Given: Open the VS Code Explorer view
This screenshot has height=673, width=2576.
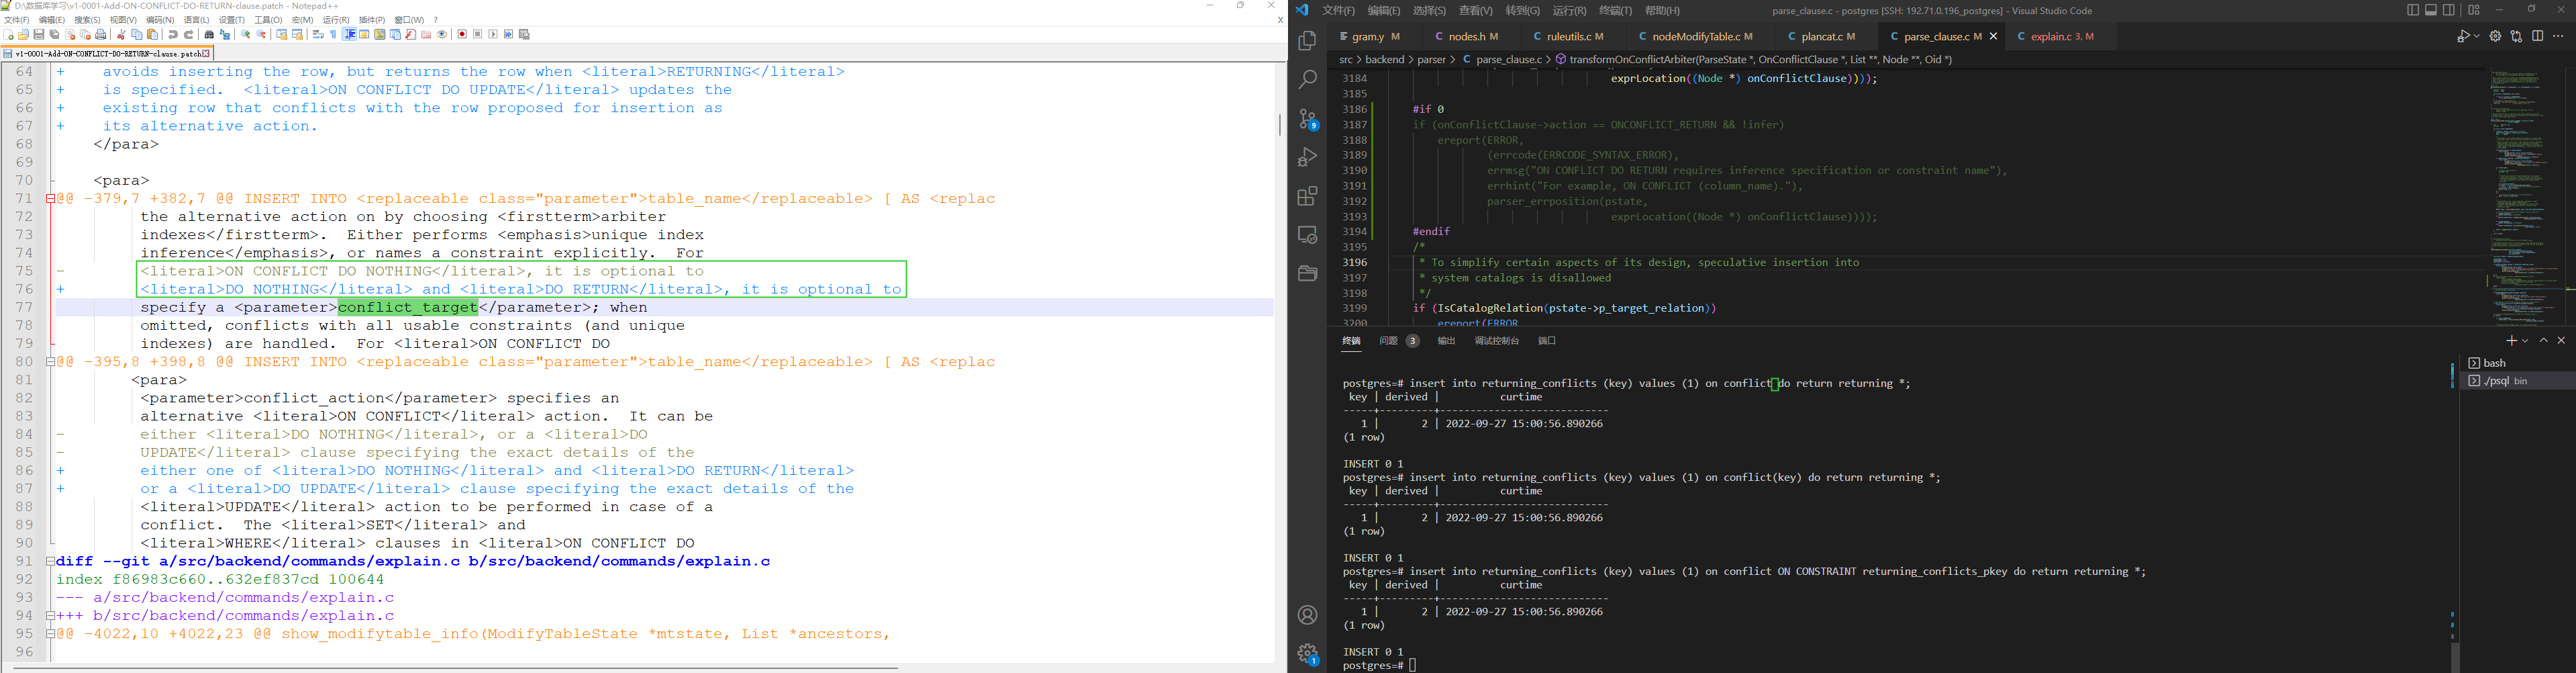Looking at the screenshot, I should (x=1307, y=41).
